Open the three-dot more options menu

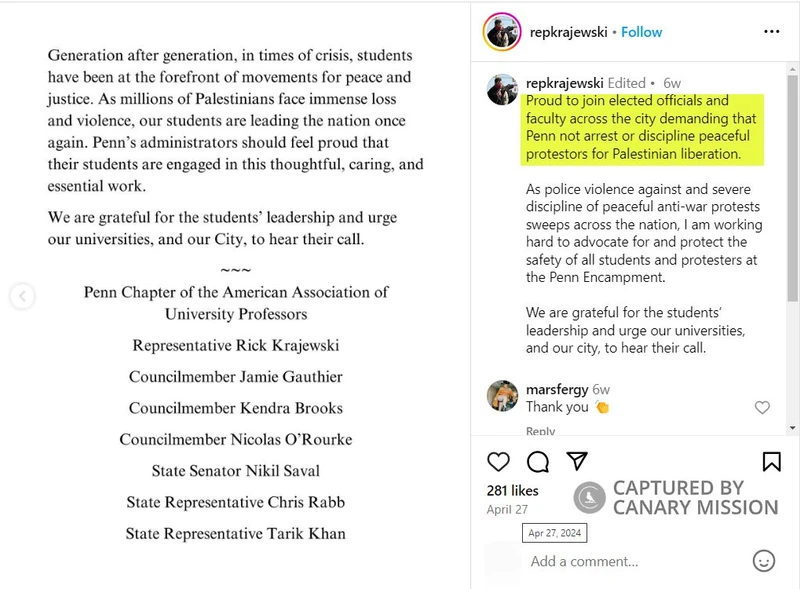pyautogui.click(x=771, y=32)
